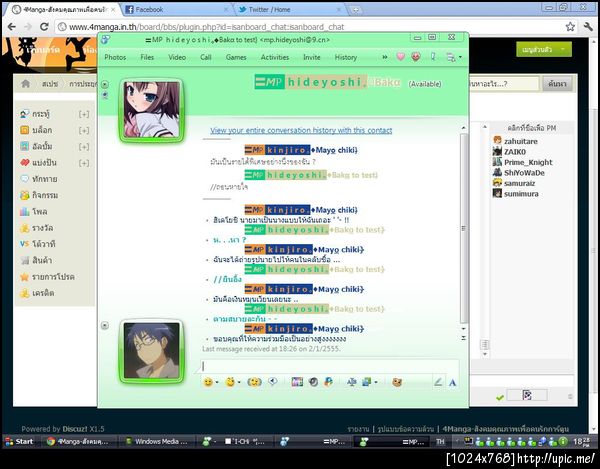
Task: Expand the บล็อก [+] item
Action: pyautogui.click(x=84, y=130)
